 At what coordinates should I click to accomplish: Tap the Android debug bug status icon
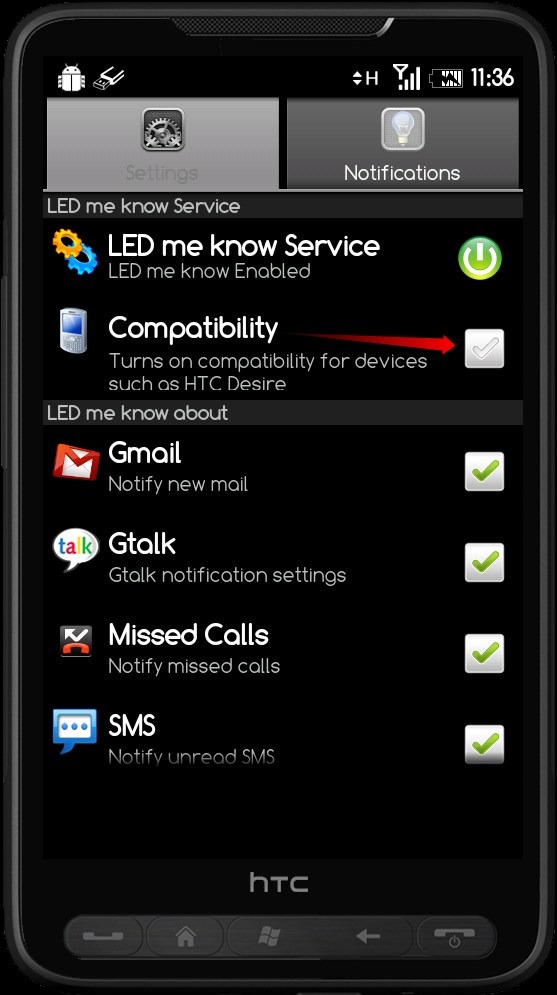(x=71, y=78)
